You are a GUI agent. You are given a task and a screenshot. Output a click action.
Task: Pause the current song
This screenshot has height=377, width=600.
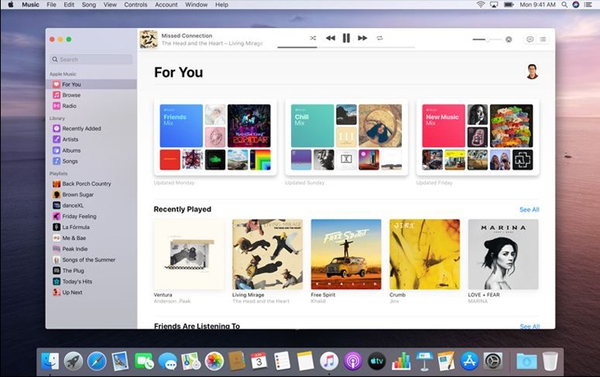(346, 38)
